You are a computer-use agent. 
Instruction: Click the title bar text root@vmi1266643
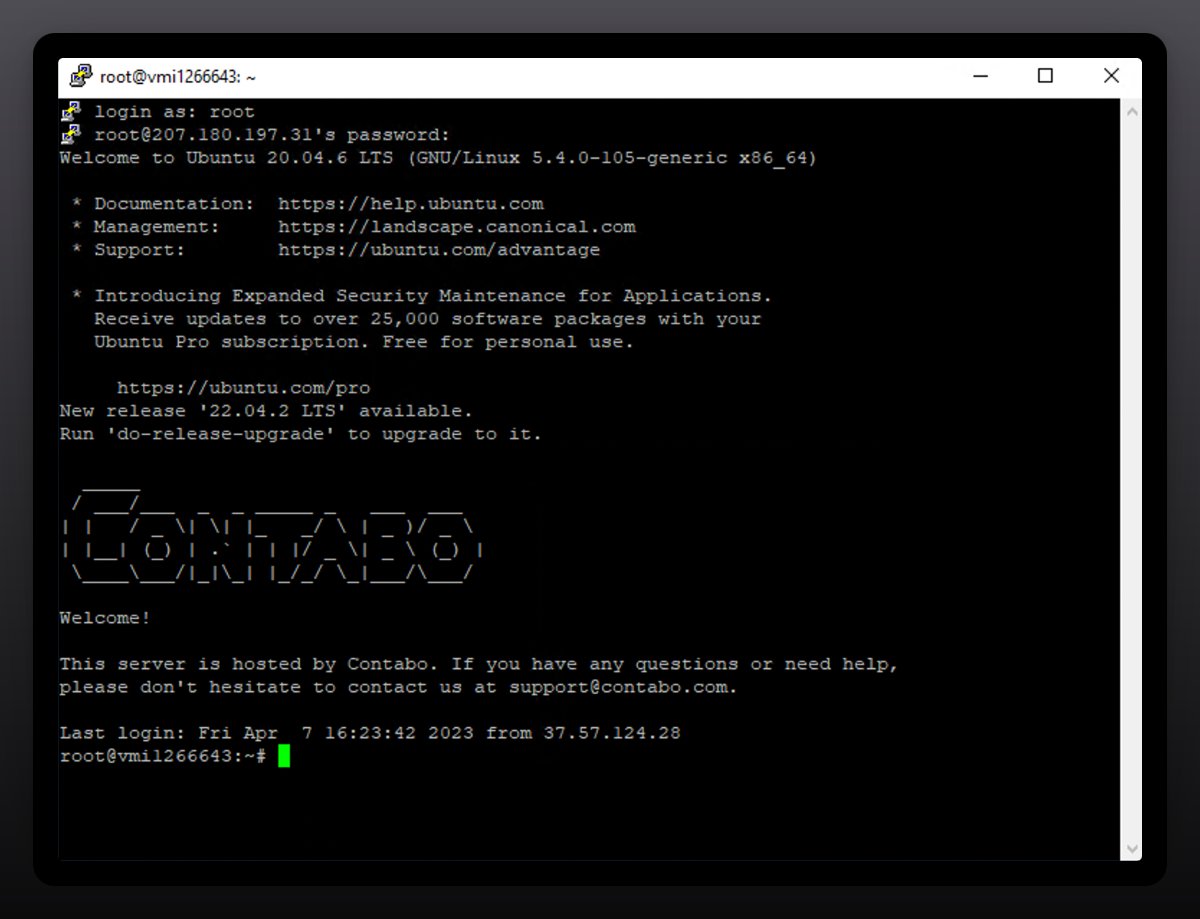point(179,77)
